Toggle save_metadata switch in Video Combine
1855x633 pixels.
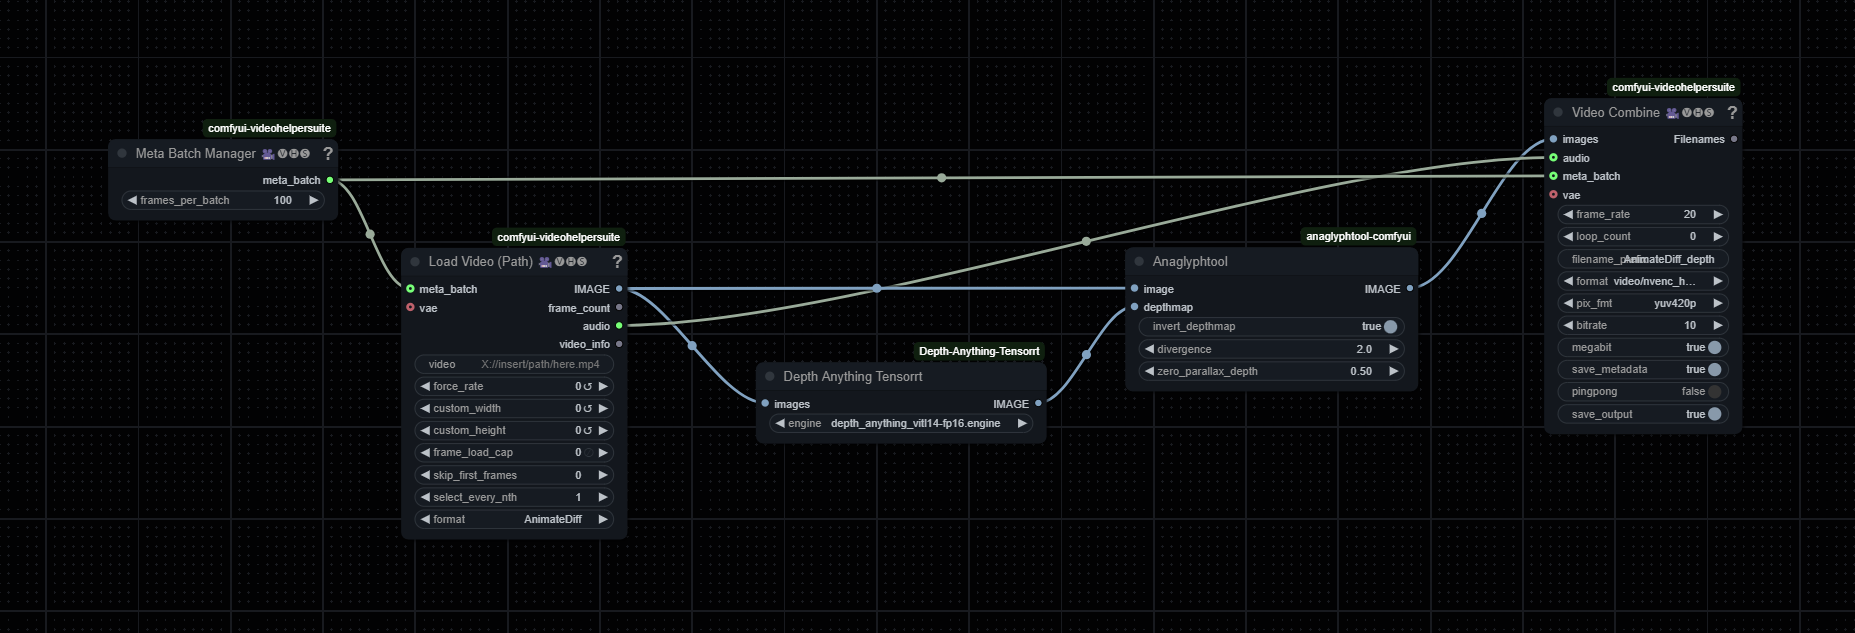point(1715,369)
